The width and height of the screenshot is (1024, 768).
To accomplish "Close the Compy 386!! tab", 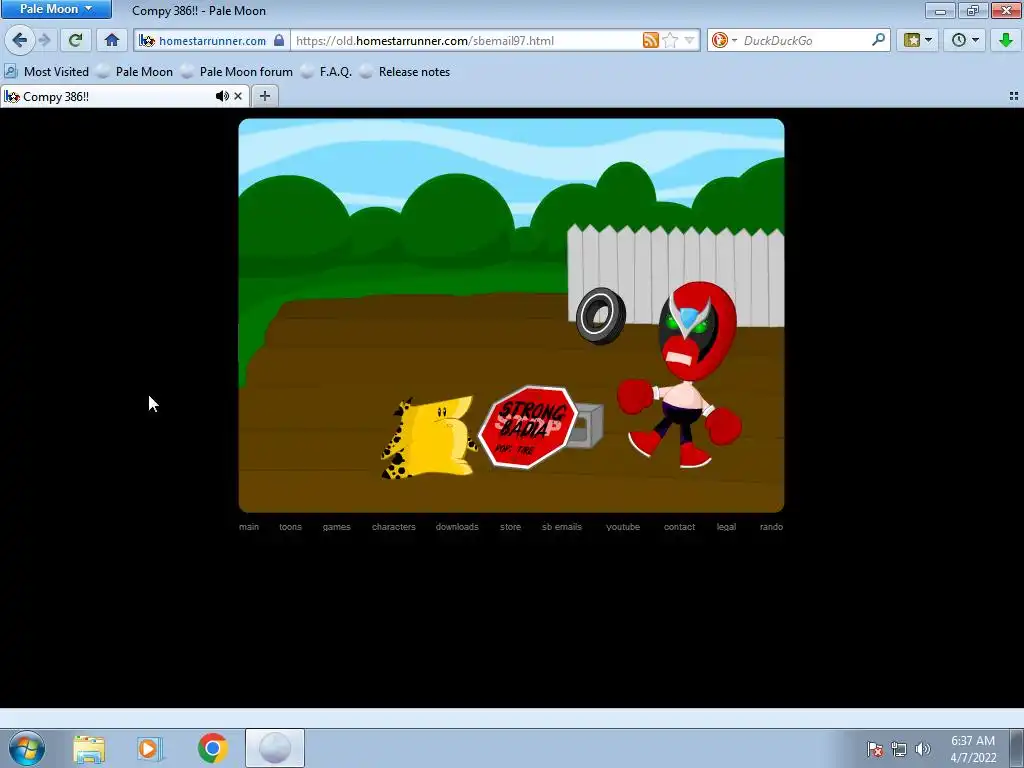I will [x=238, y=96].
